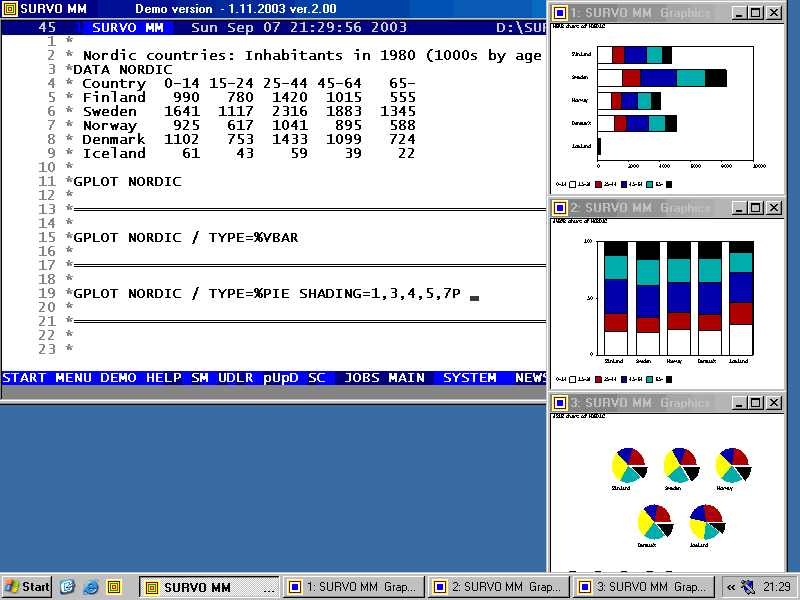The height and width of the screenshot is (600, 800).
Task: Click the system tray icon beside the clock
Action: click(748, 587)
